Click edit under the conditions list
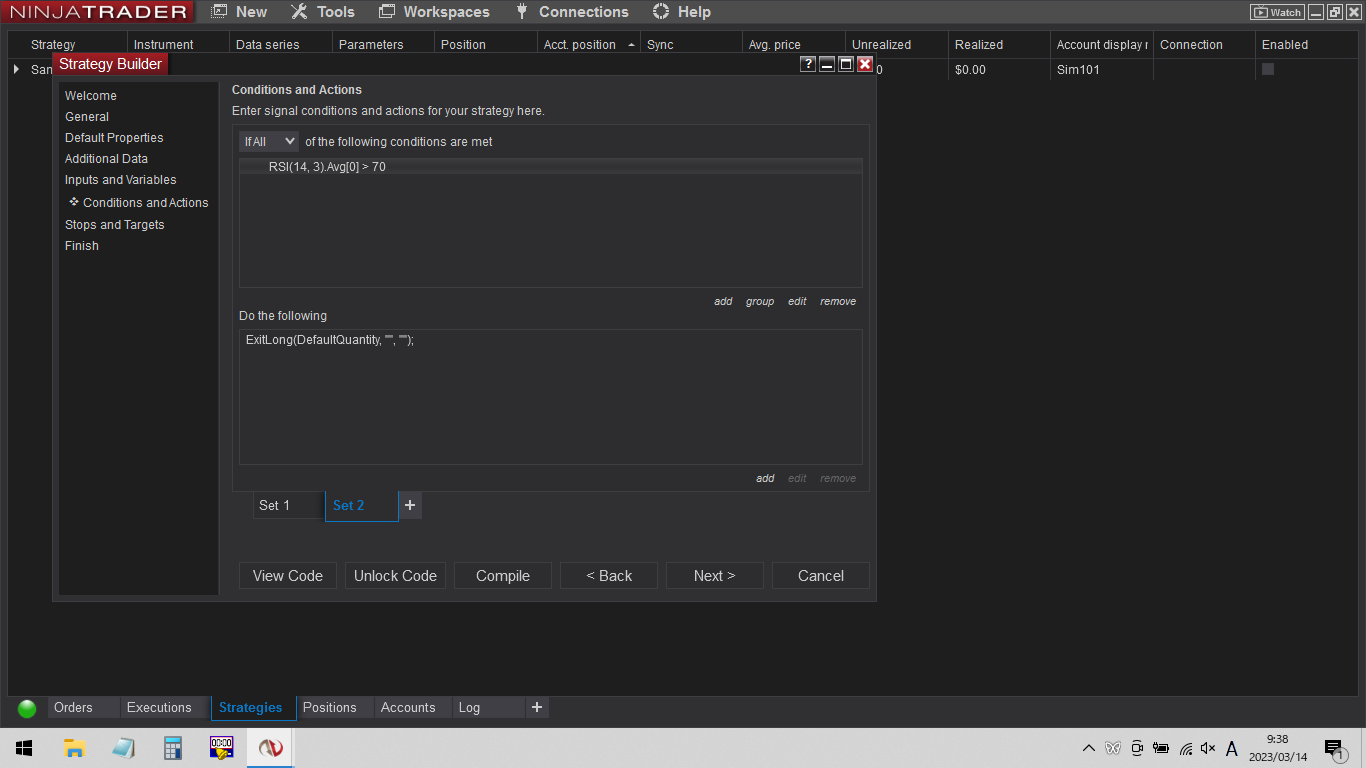This screenshot has height=768, width=1366. click(x=797, y=301)
